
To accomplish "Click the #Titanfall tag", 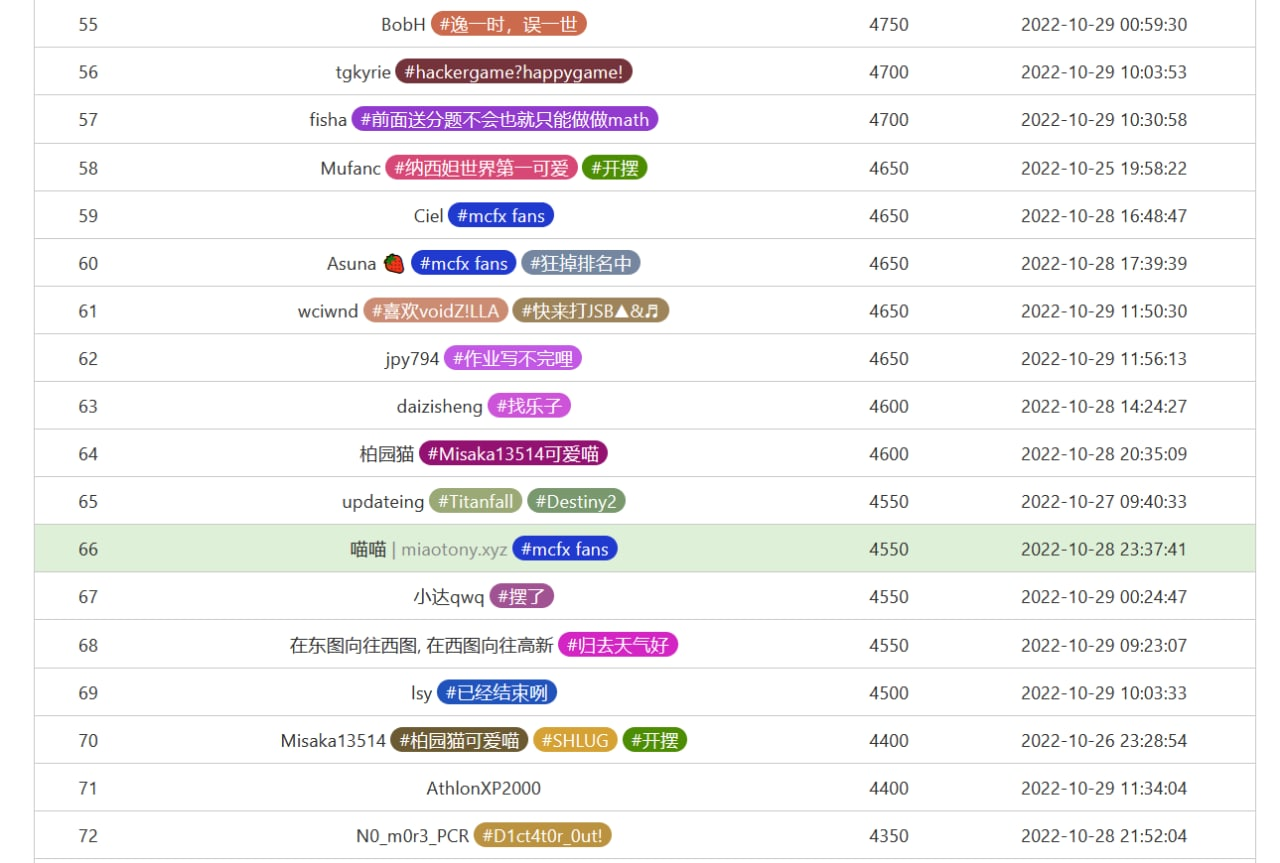I will (476, 502).
